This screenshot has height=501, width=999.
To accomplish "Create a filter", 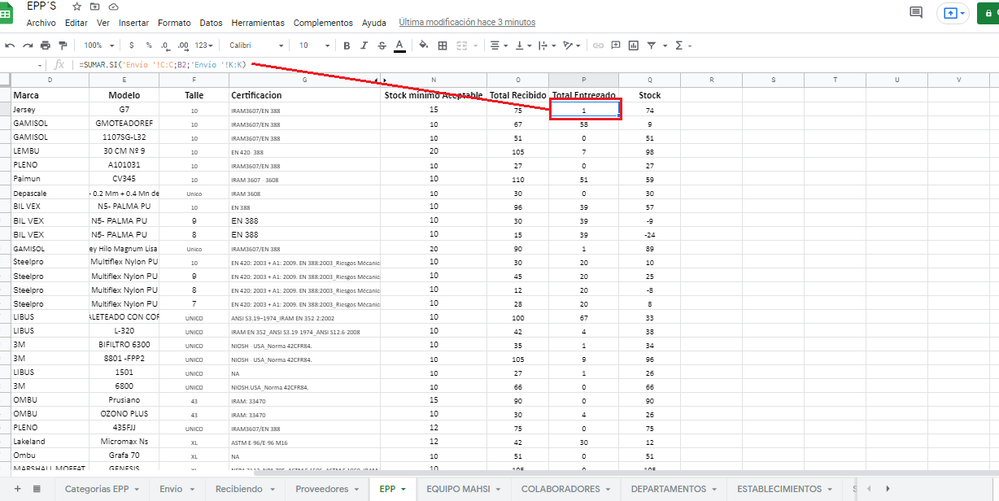I will (651, 45).
